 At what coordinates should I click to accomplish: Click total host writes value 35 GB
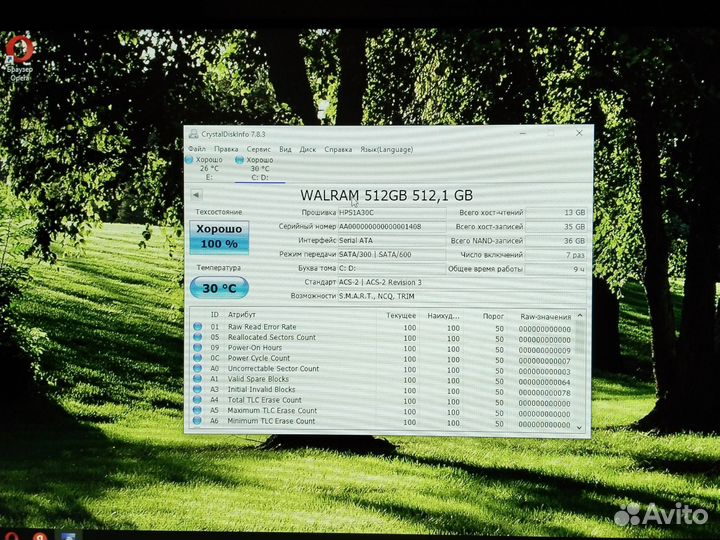pyautogui.click(x=556, y=227)
